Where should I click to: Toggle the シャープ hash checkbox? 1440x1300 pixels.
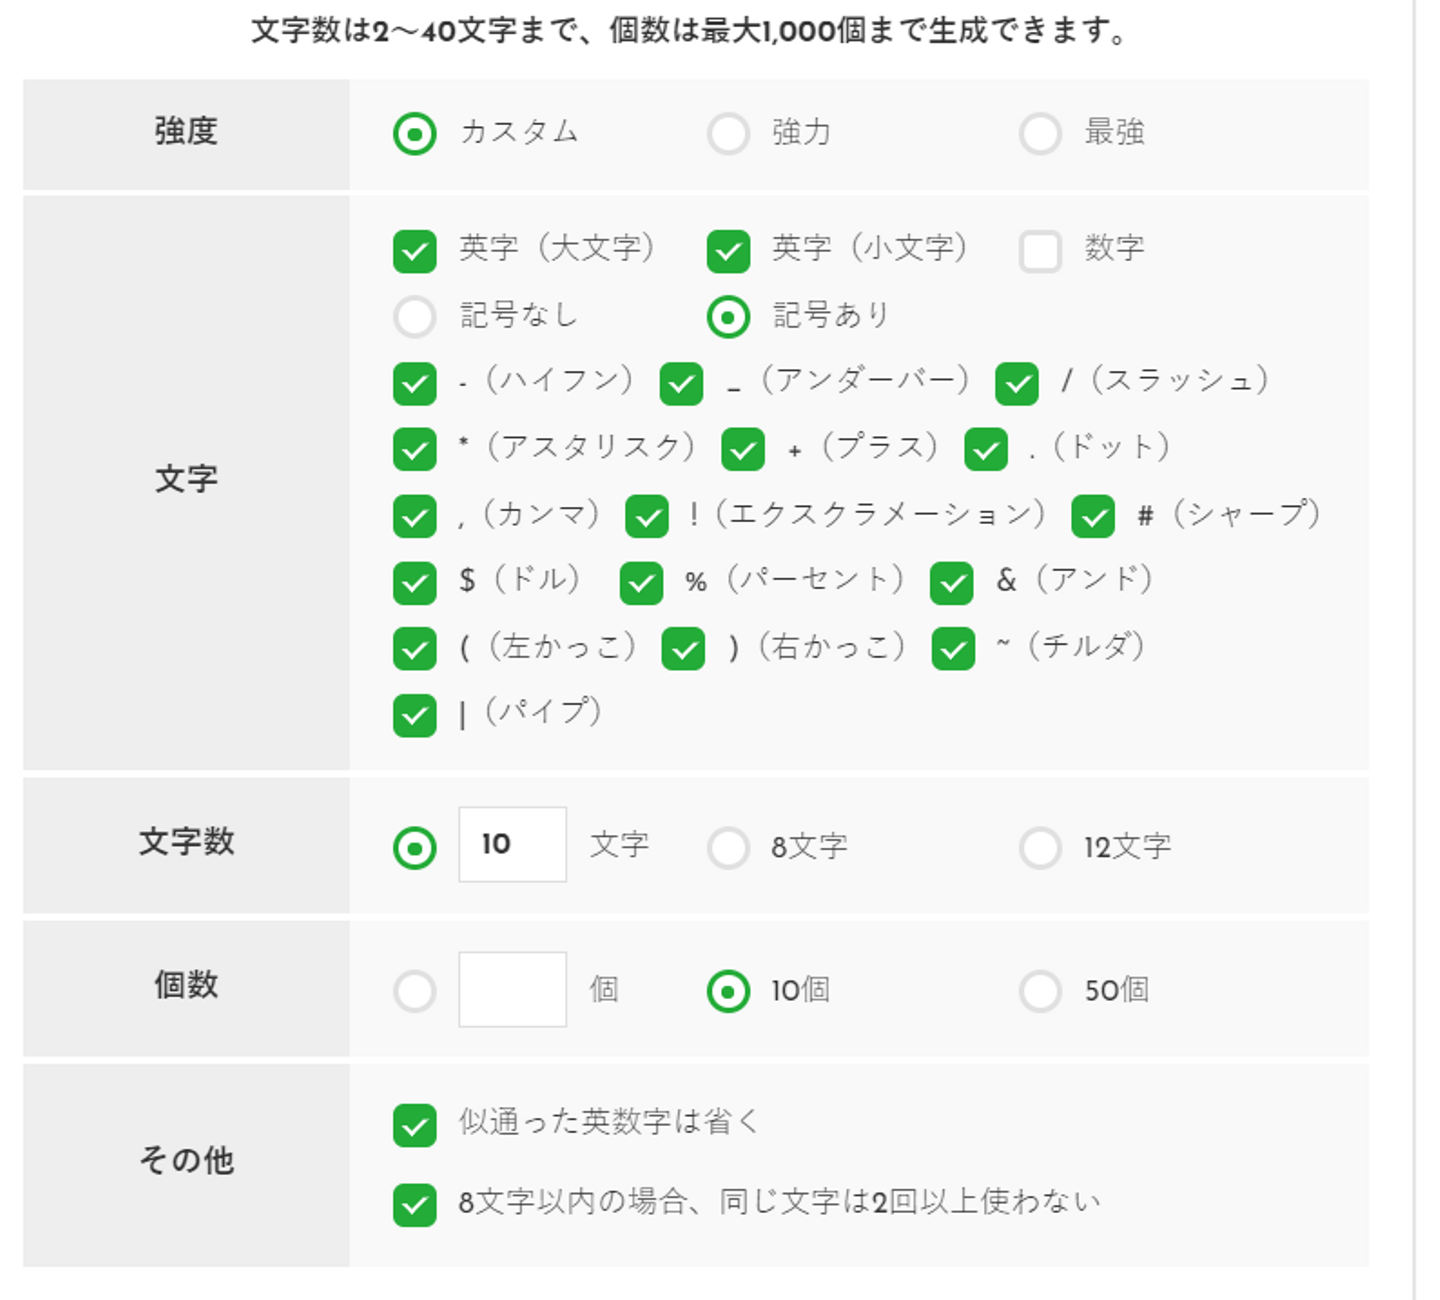tap(1093, 517)
